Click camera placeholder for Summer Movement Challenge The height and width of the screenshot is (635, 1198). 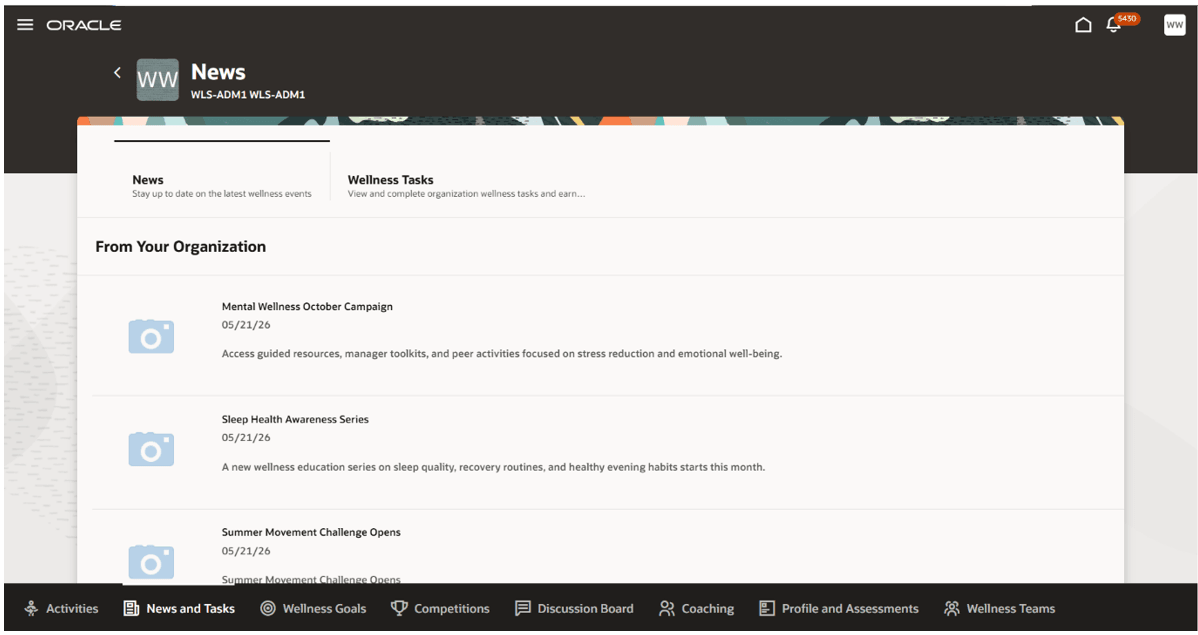coord(151,562)
